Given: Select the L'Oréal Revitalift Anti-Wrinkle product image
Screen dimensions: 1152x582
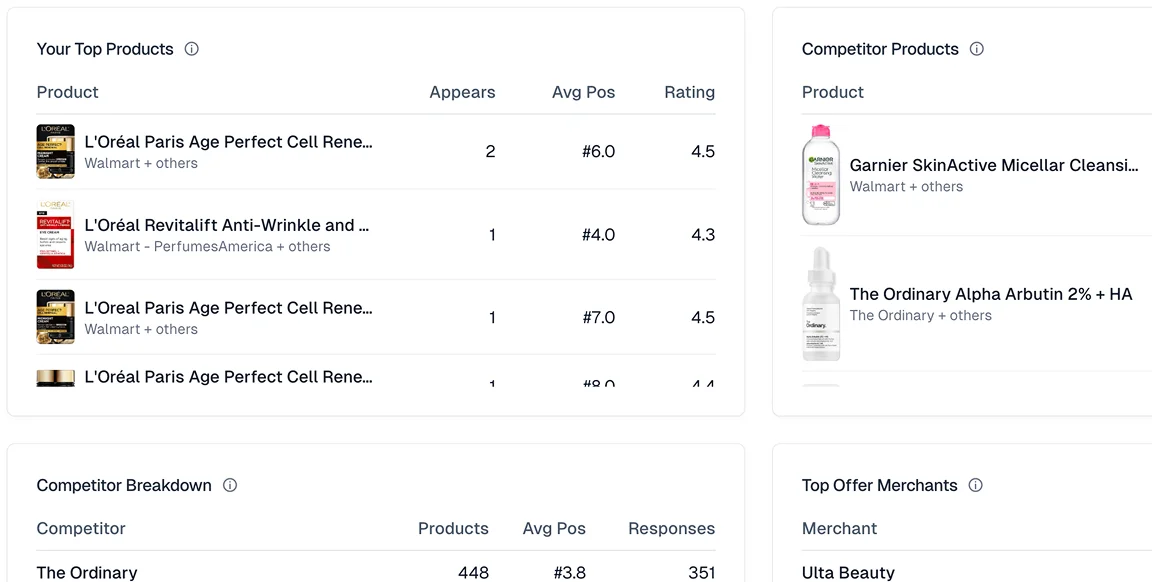Looking at the screenshot, I should coord(55,235).
